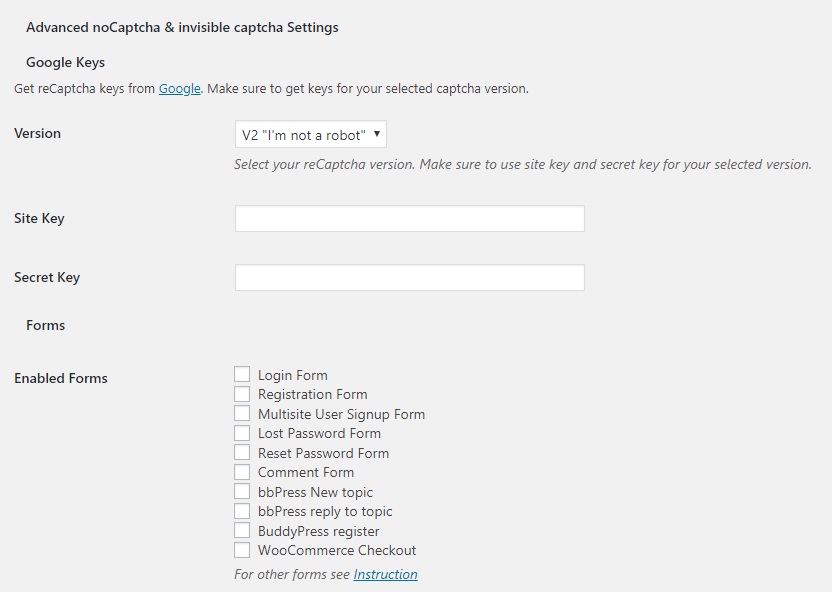Click the Site Key label

tap(39, 219)
